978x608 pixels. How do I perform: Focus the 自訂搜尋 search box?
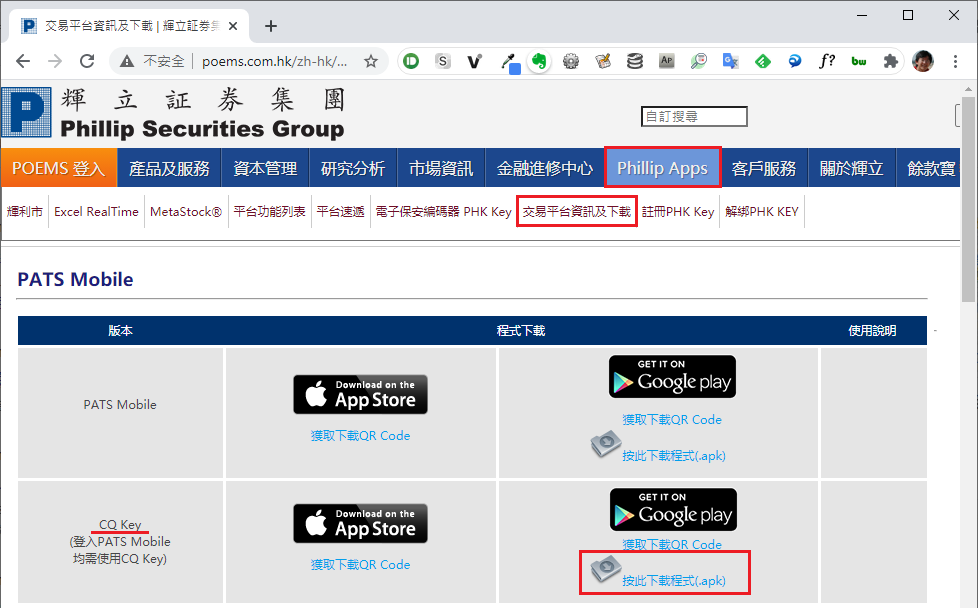click(694, 117)
